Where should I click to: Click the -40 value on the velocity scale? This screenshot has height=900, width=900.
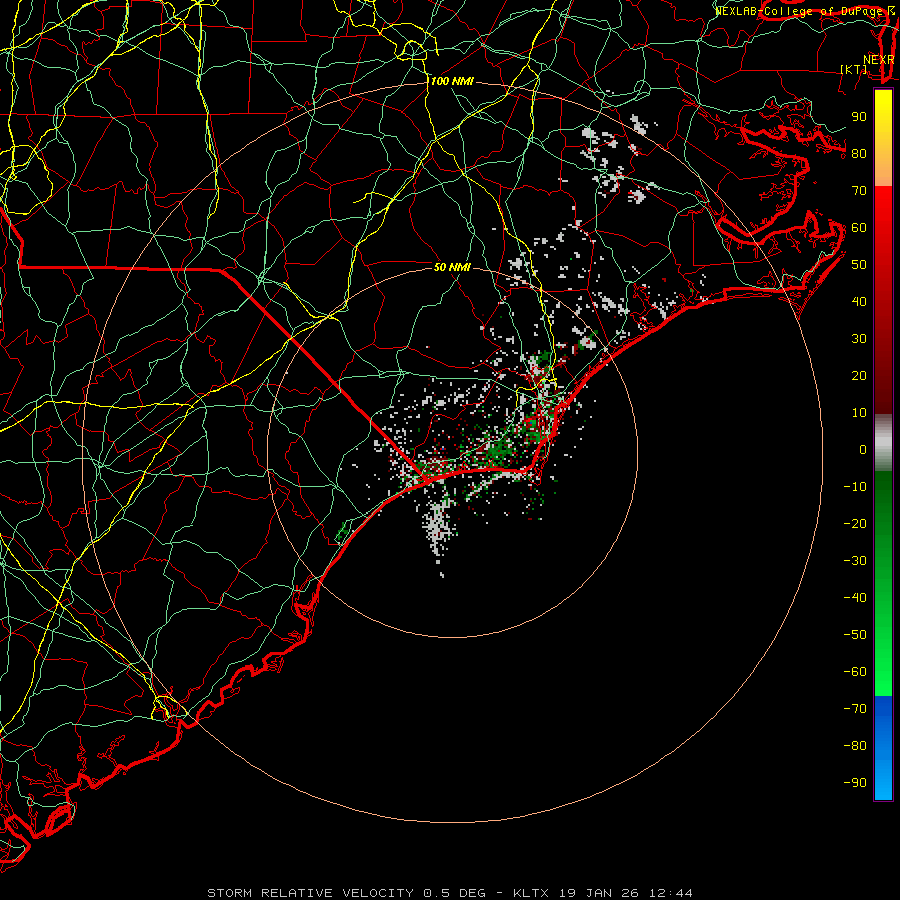click(x=855, y=598)
